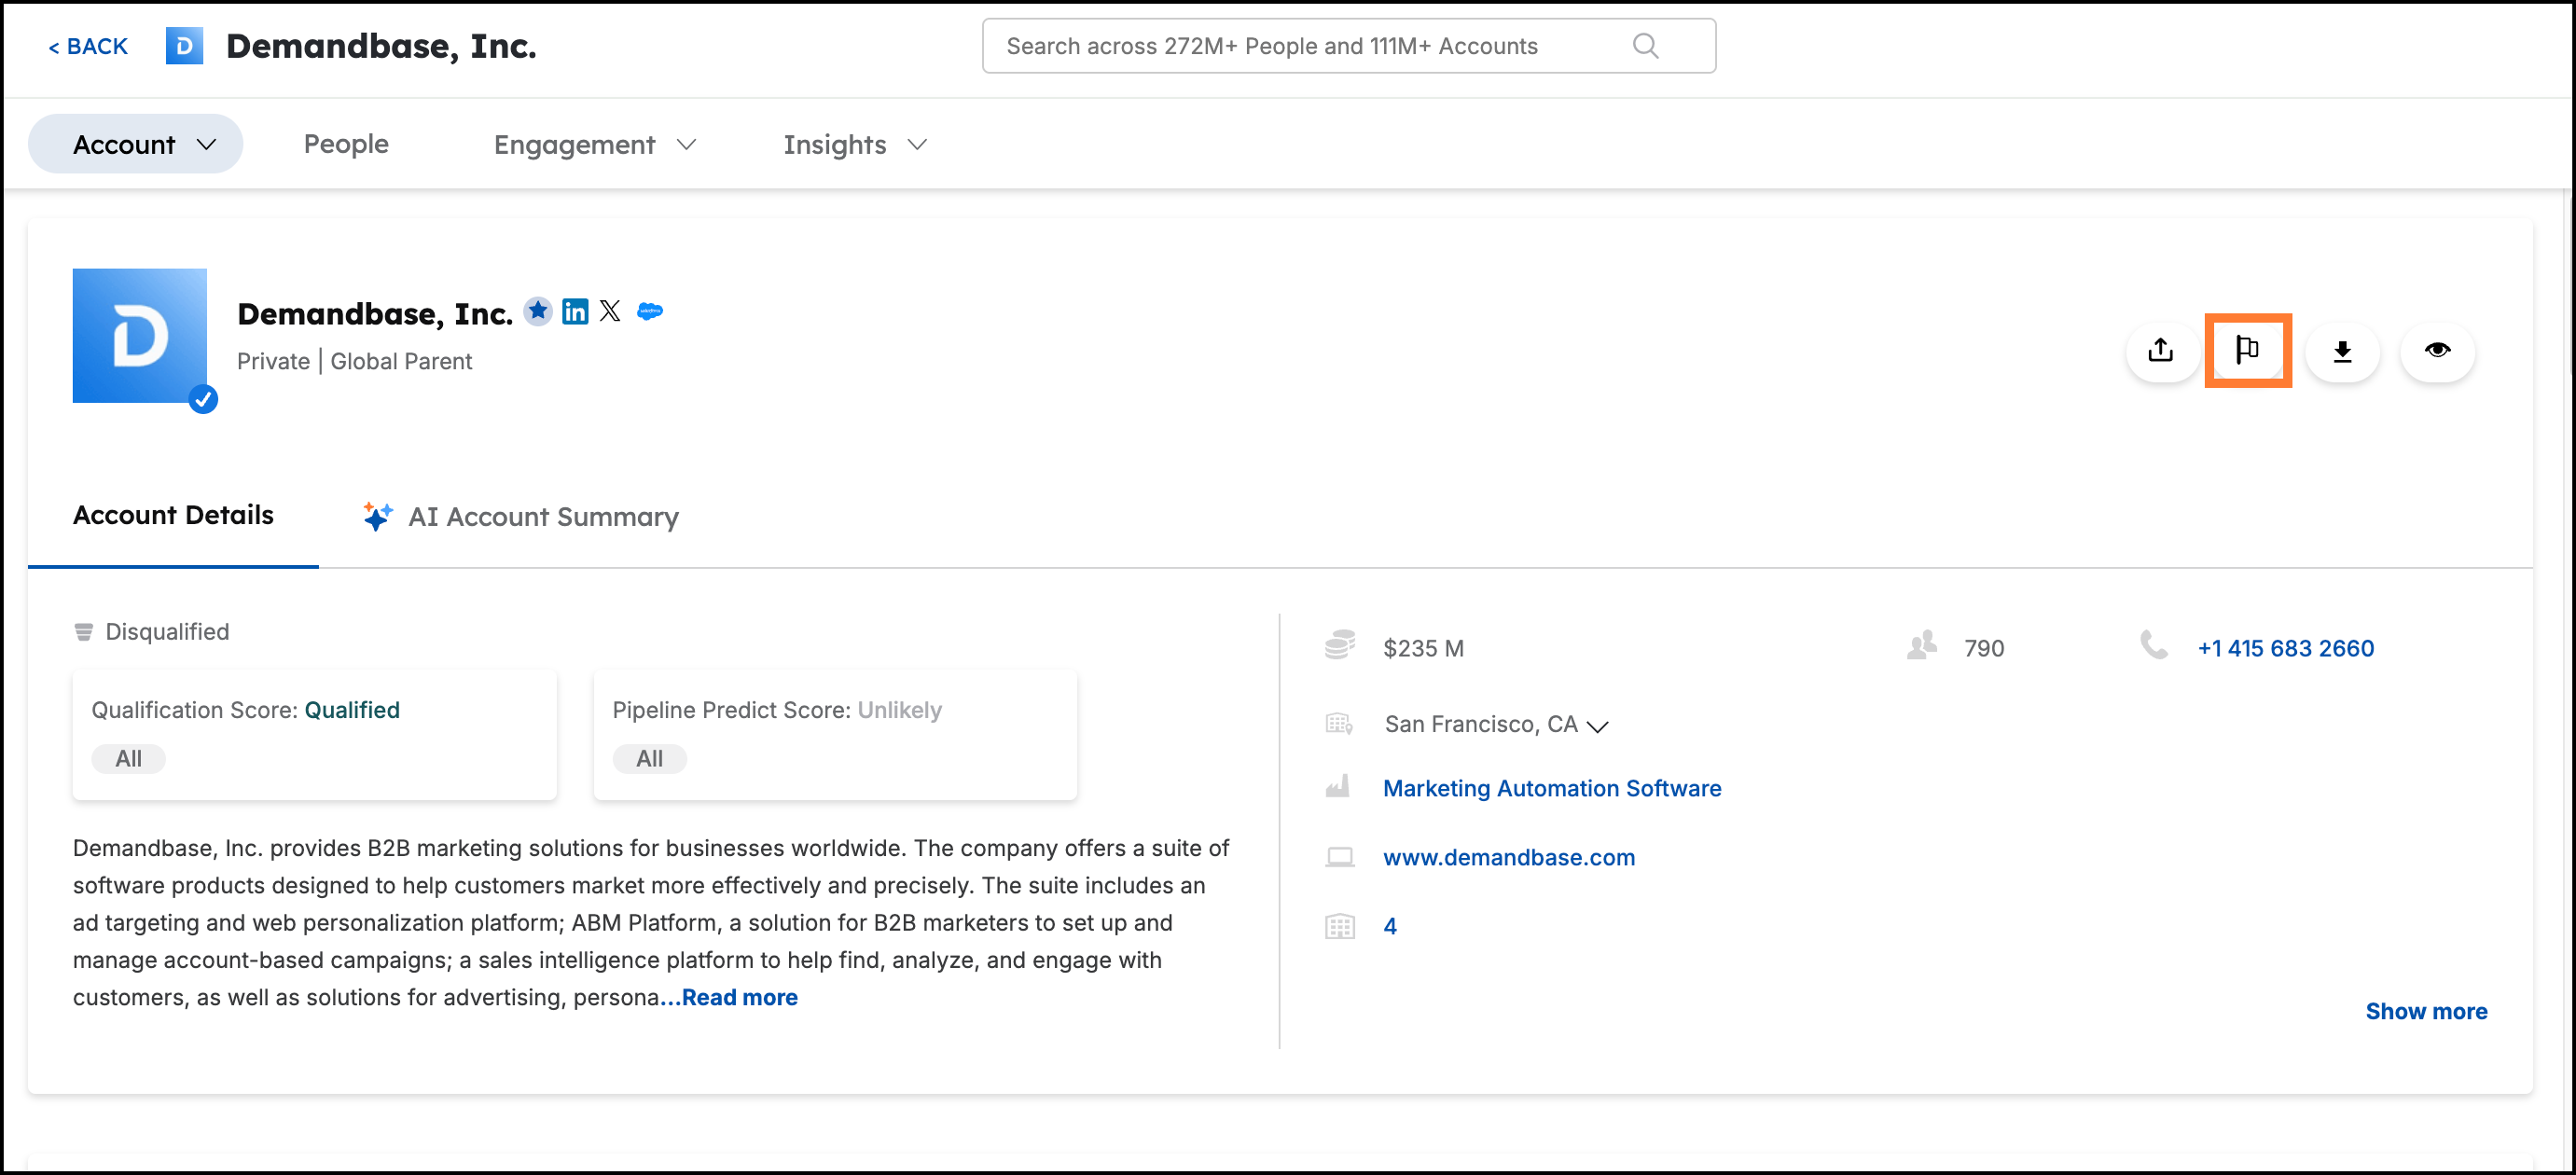Open the X social profile icon
Screen dimensions: 2576x1175
[x=610, y=312]
